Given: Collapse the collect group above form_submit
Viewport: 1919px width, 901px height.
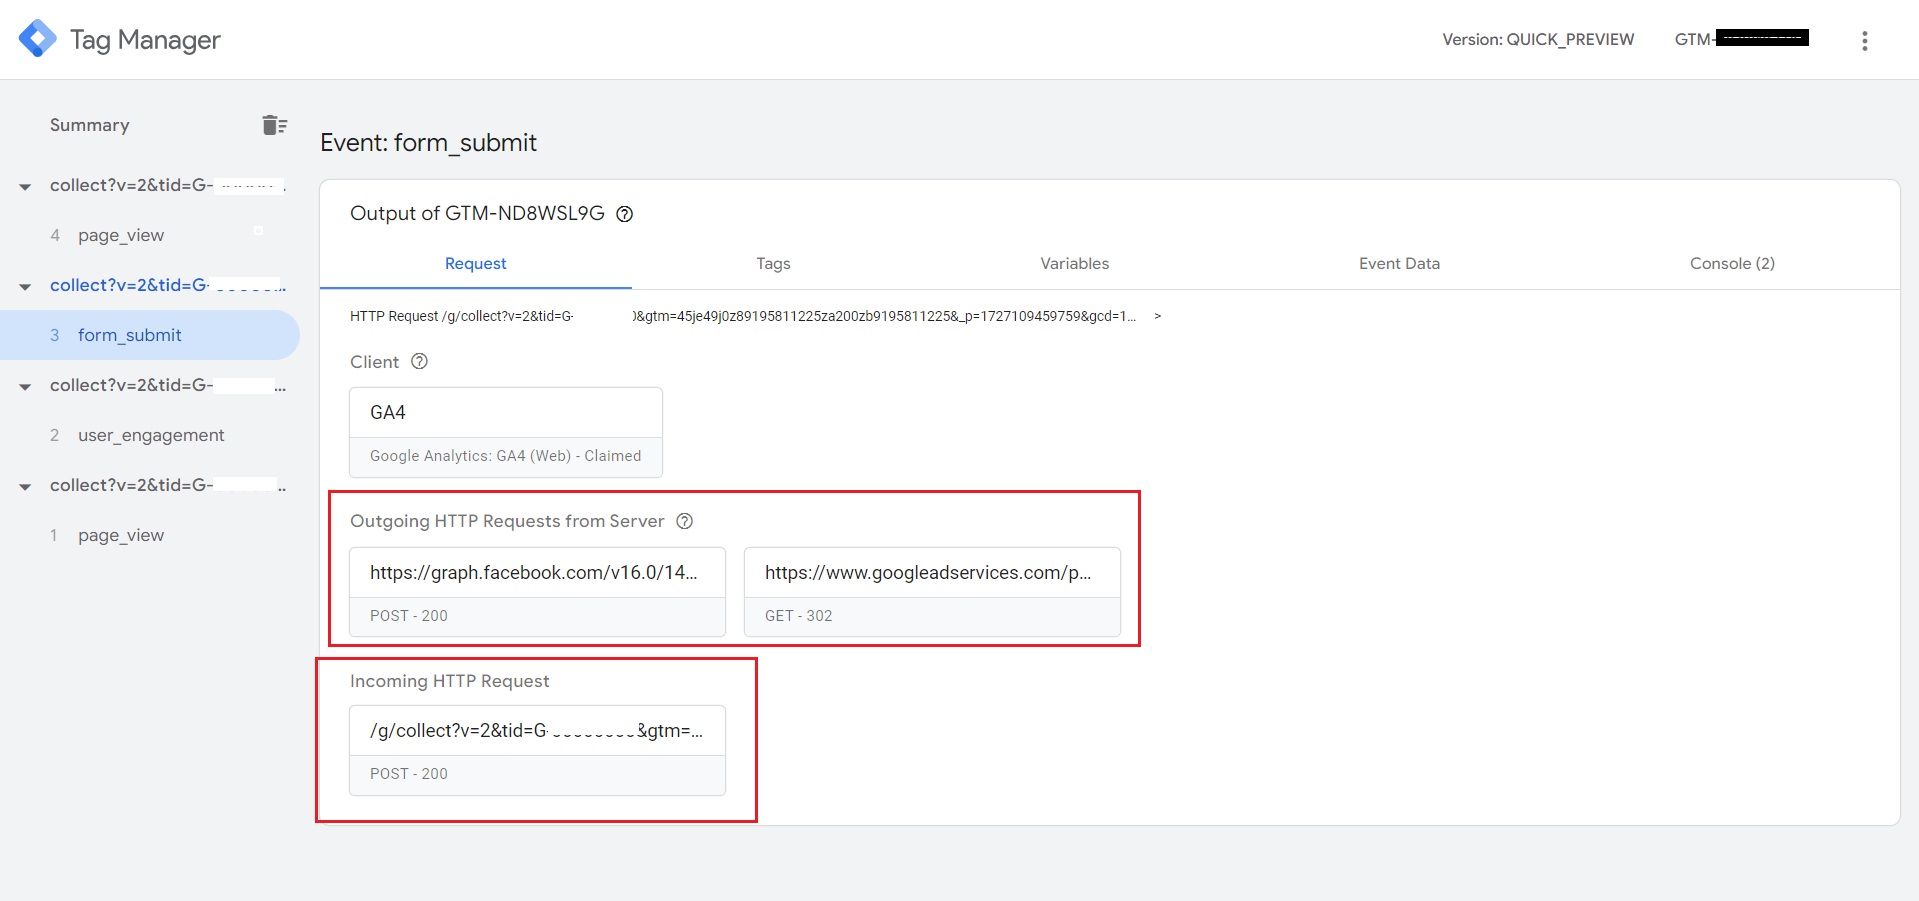Looking at the screenshot, I should coord(25,286).
